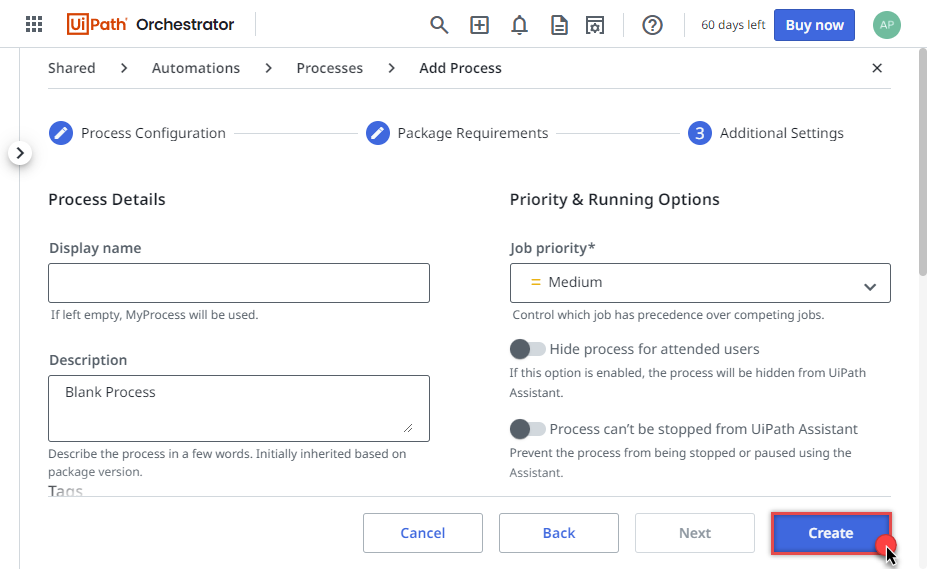Open the apps grid launcher
The image size is (927, 569).
tap(34, 24)
